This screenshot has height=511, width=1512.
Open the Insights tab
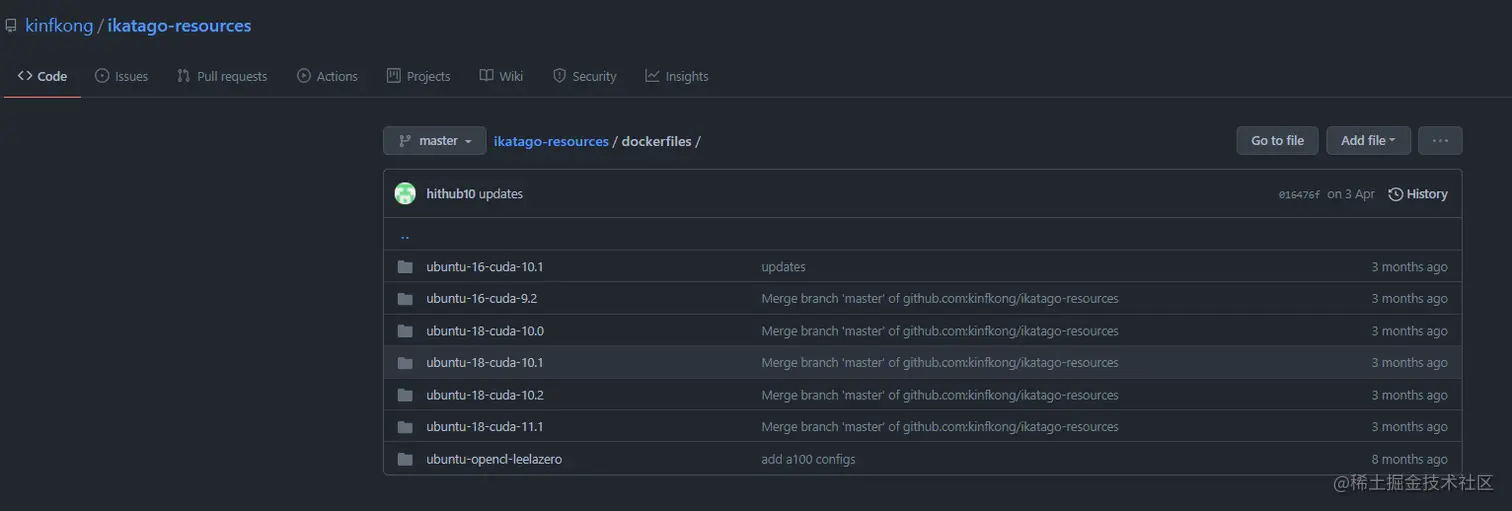click(x=677, y=76)
